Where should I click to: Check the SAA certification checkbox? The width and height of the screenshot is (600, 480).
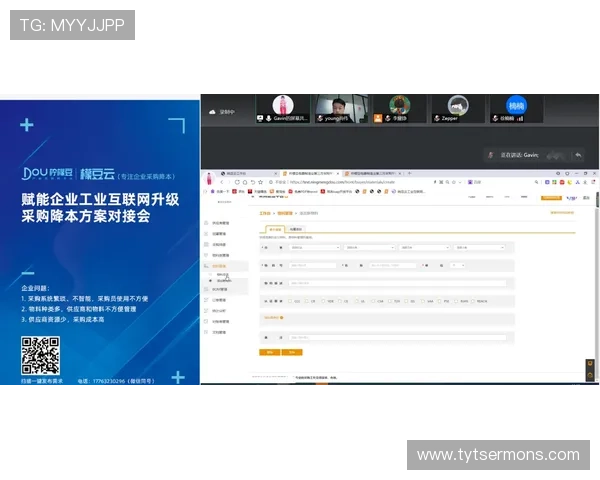click(x=423, y=301)
